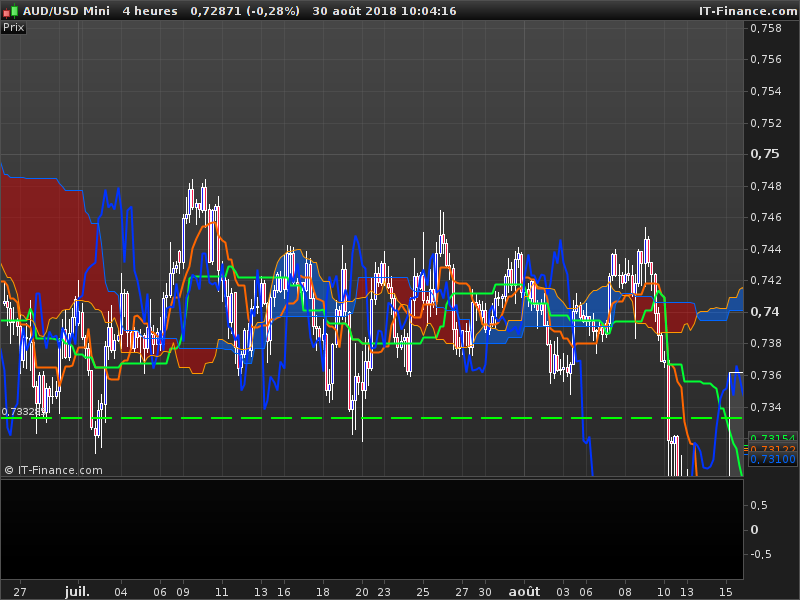The height and width of the screenshot is (600, 800).
Task: Click the '4 heures' timeframe label
Action: 150,11
